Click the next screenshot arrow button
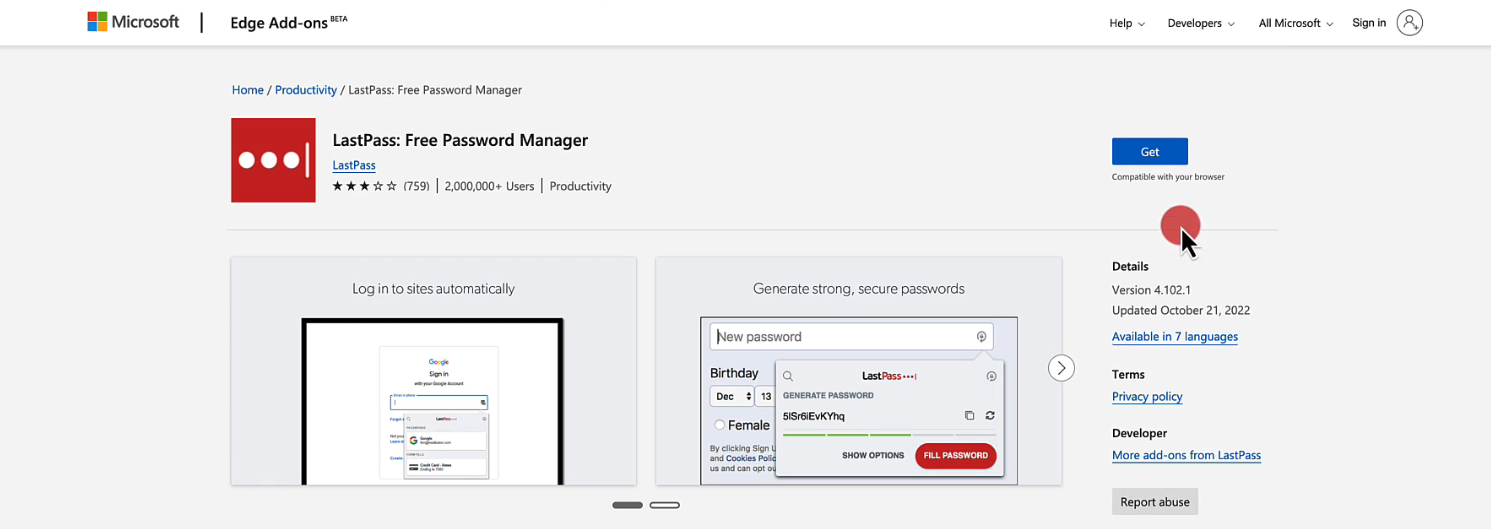This screenshot has height=529, width=1491. coord(1061,368)
